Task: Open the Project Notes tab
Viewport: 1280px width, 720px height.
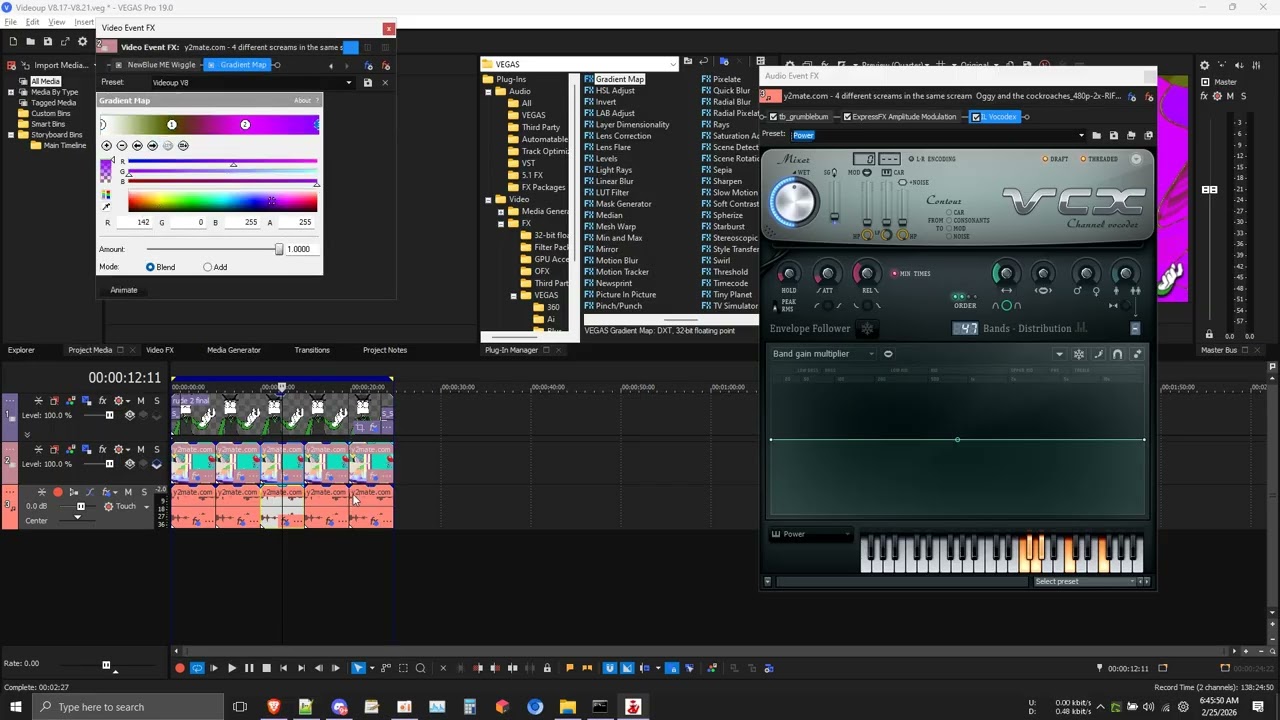Action: click(x=385, y=350)
